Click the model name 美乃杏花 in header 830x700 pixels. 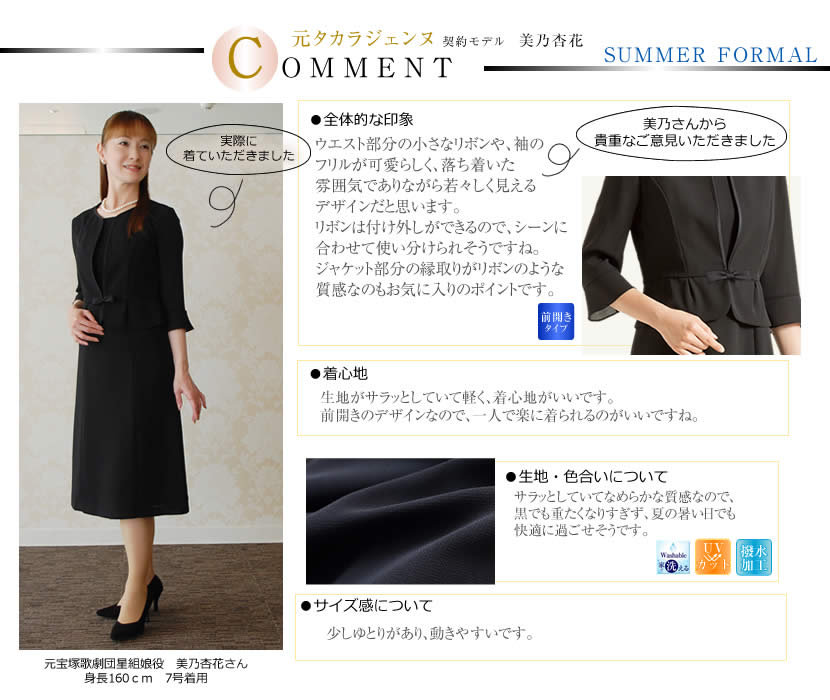point(551,40)
